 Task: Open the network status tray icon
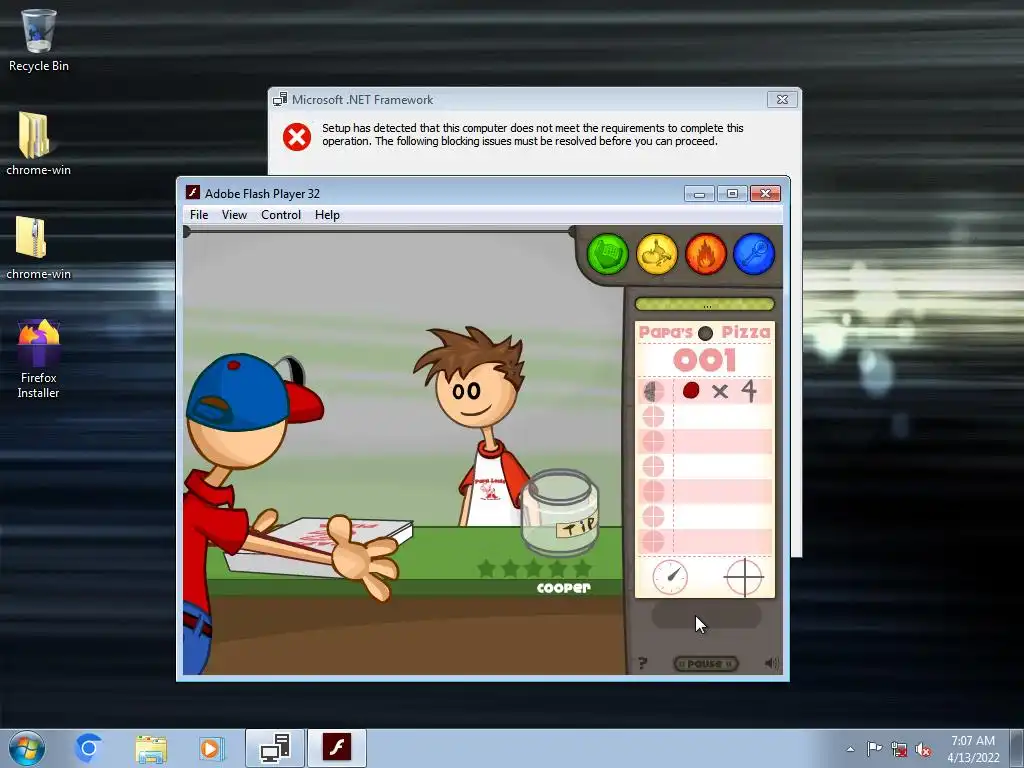click(x=899, y=749)
